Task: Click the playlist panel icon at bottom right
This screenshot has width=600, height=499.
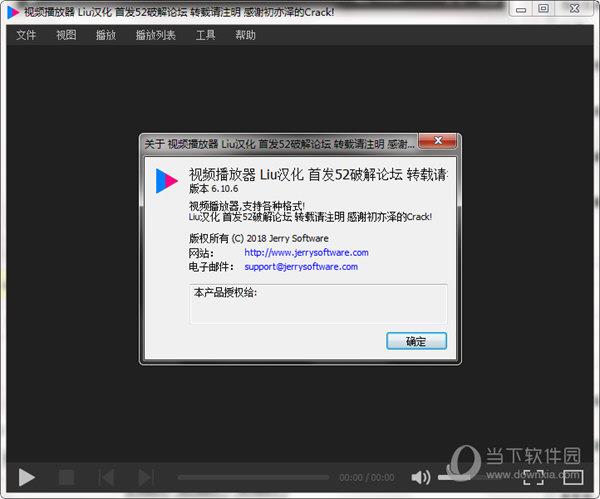Action: tap(573, 478)
